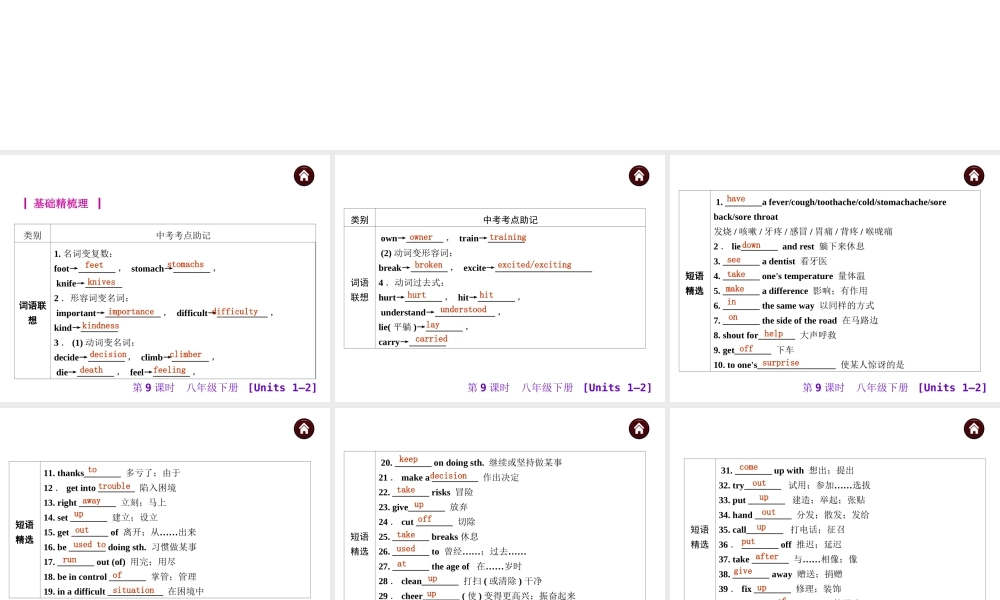Click the 短语精选 label on the 'thanks to' slide

tap(24, 532)
